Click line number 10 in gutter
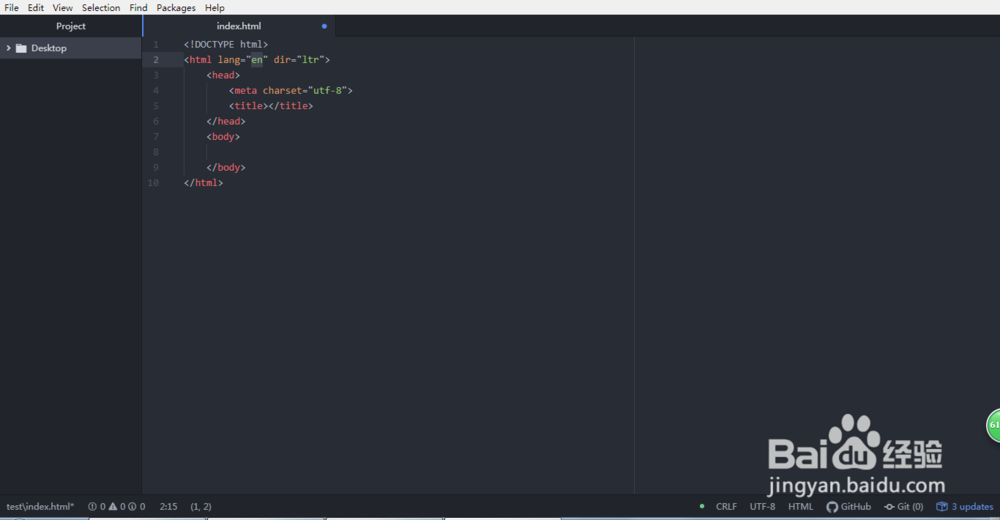 (153, 182)
